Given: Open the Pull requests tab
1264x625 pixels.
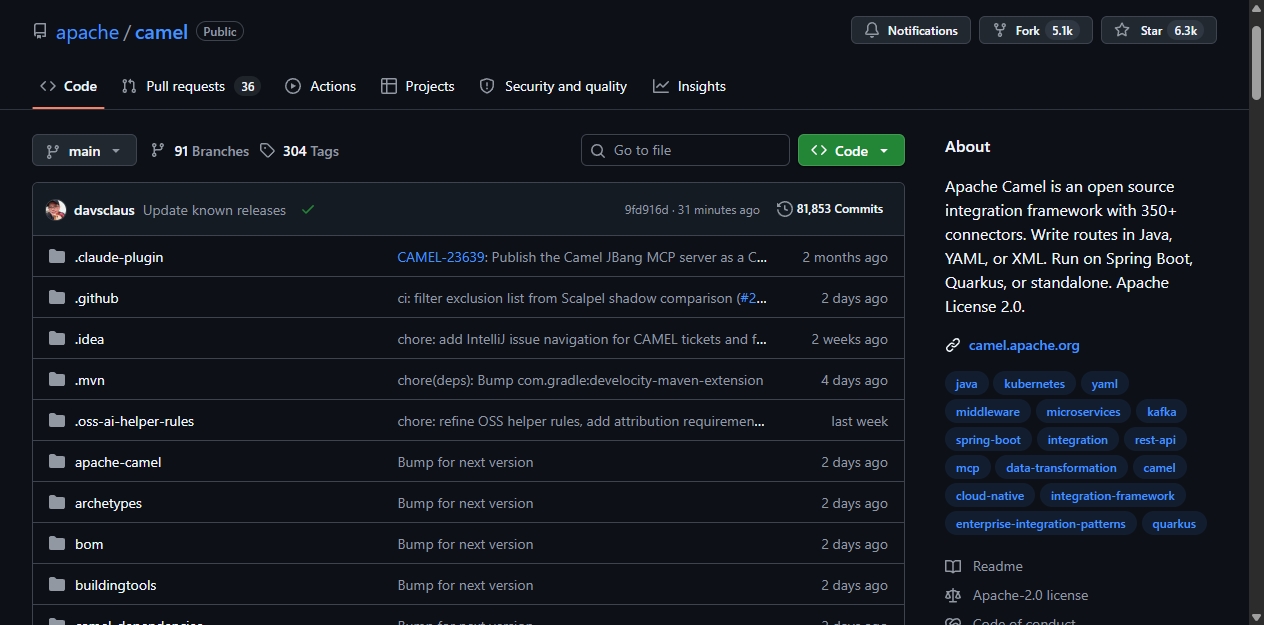Looking at the screenshot, I should pyautogui.click(x=190, y=87).
